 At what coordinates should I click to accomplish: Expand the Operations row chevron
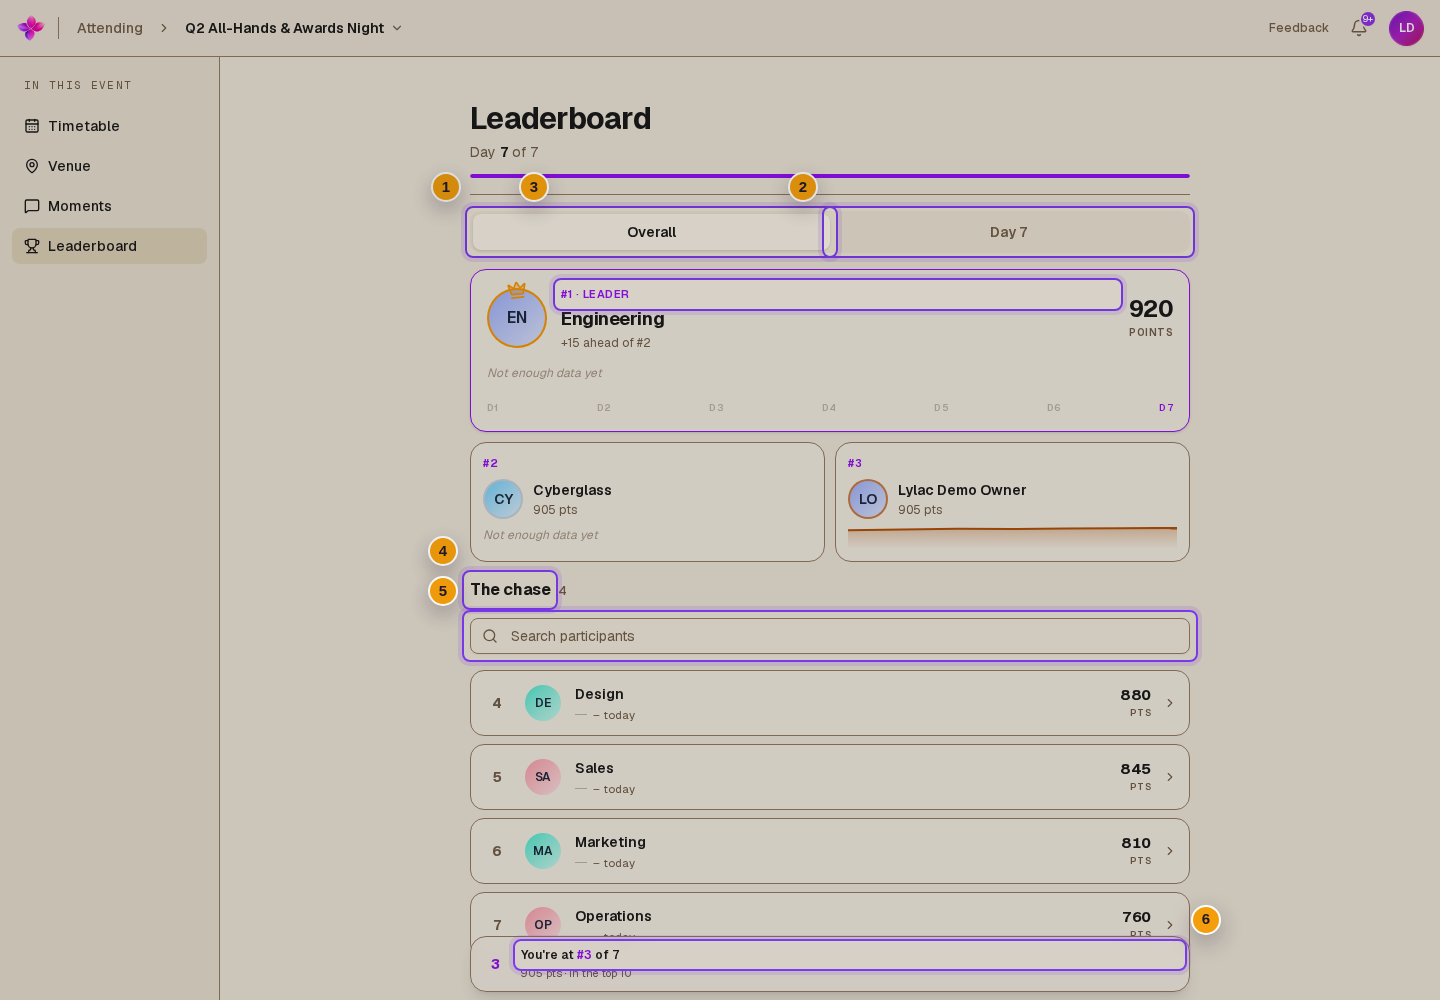pyautogui.click(x=1170, y=925)
